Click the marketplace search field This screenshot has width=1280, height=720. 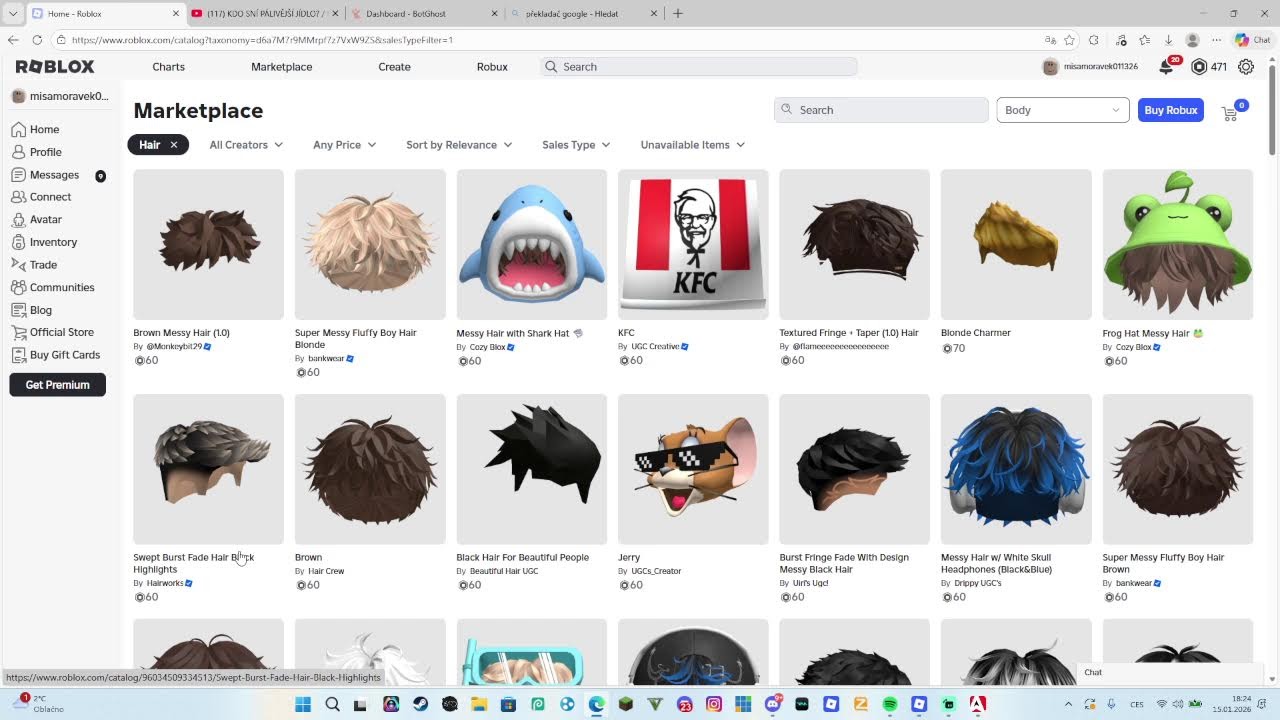coord(881,110)
